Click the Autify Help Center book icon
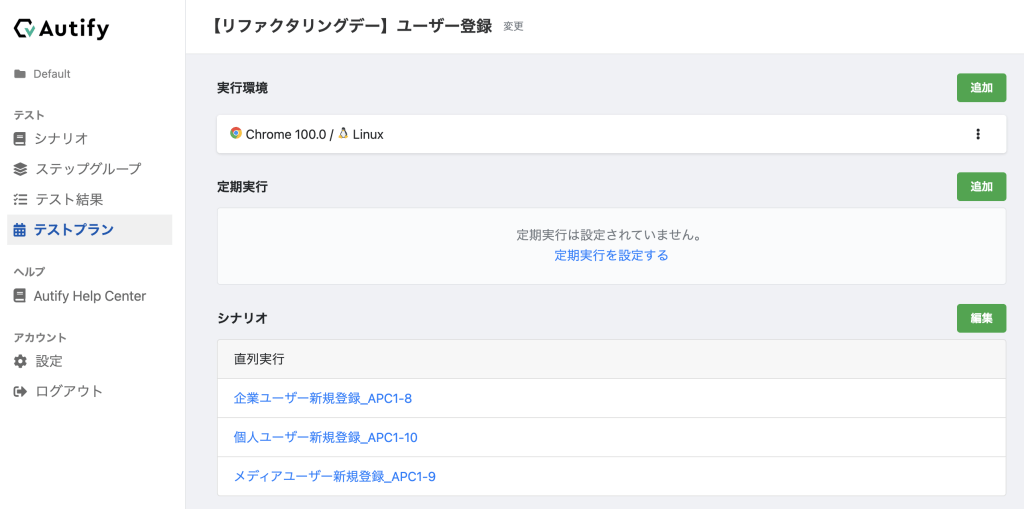The image size is (1024, 509). click(20, 296)
